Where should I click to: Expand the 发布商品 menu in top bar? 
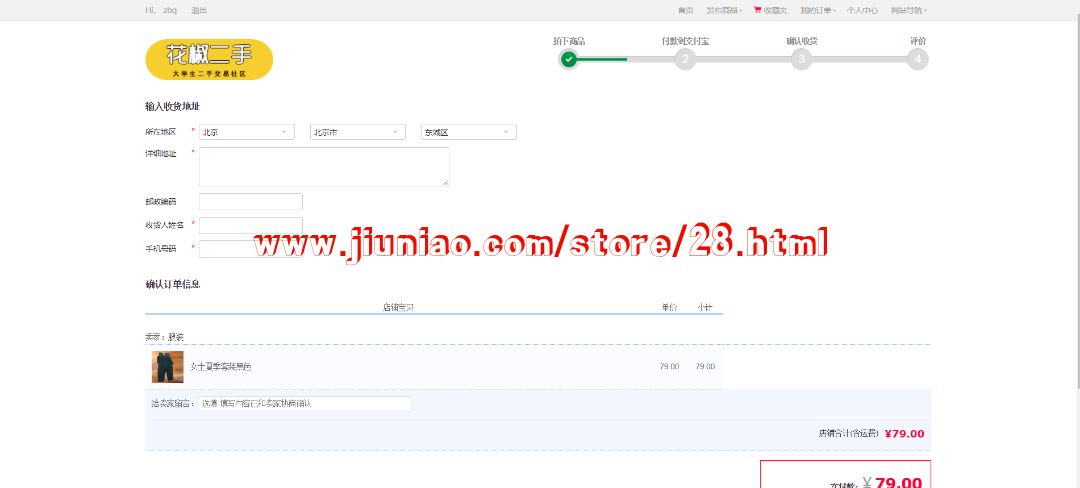(724, 10)
